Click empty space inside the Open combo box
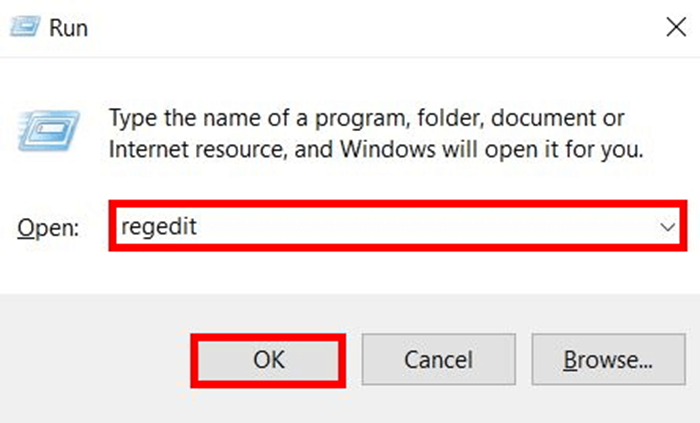This screenshot has width=700, height=423. point(420,227)
